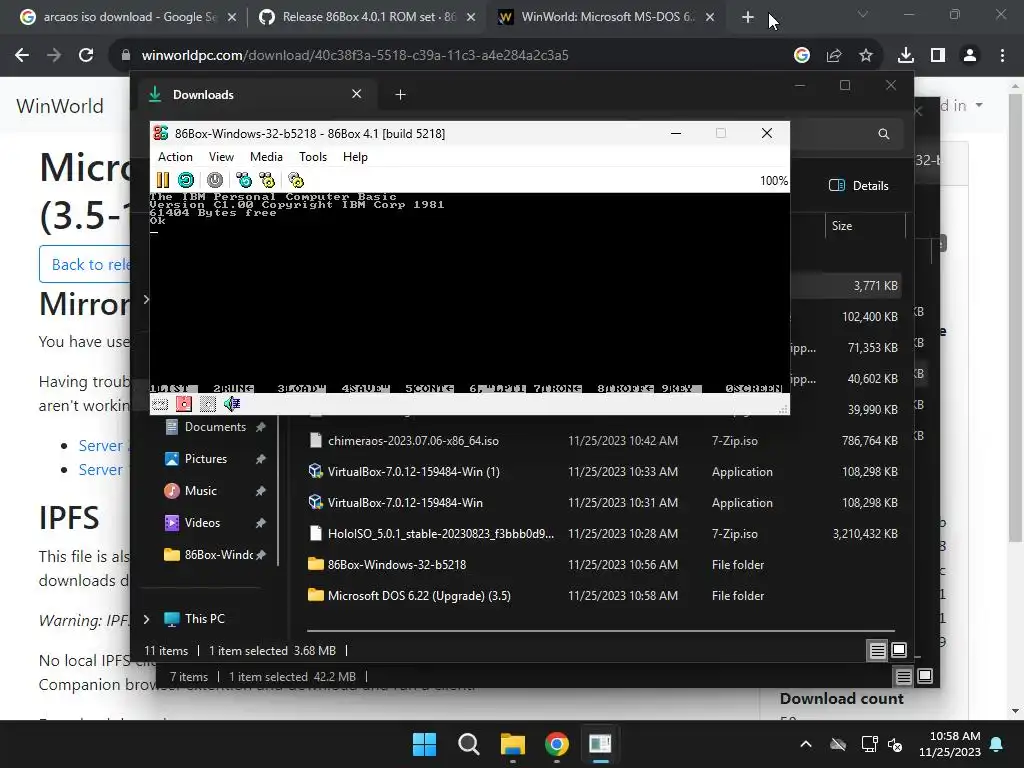Switch to large icons view in rear Explorer
Image resolution: width=1024 pixels, height=768 pixels.
[925, 676]
